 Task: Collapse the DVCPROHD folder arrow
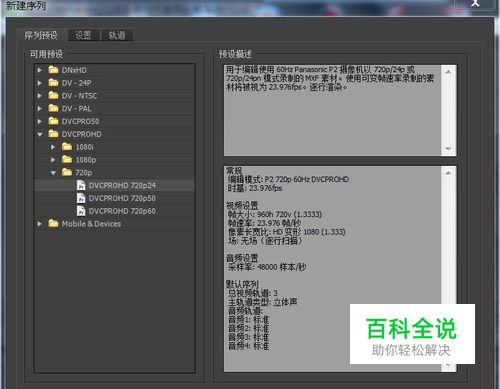click(x=40, y=134)
